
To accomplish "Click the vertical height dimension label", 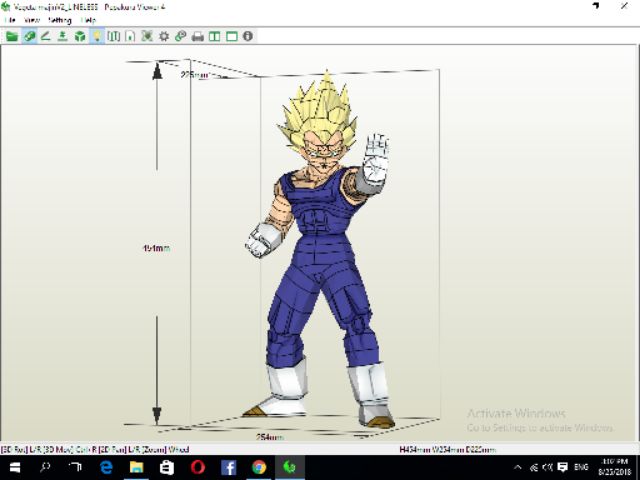I will coord(157,248).
